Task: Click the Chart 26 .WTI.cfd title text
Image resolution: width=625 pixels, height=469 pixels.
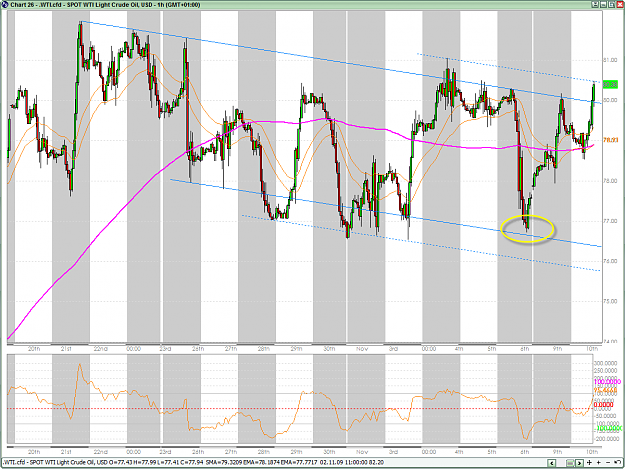Action: (105, 5)
